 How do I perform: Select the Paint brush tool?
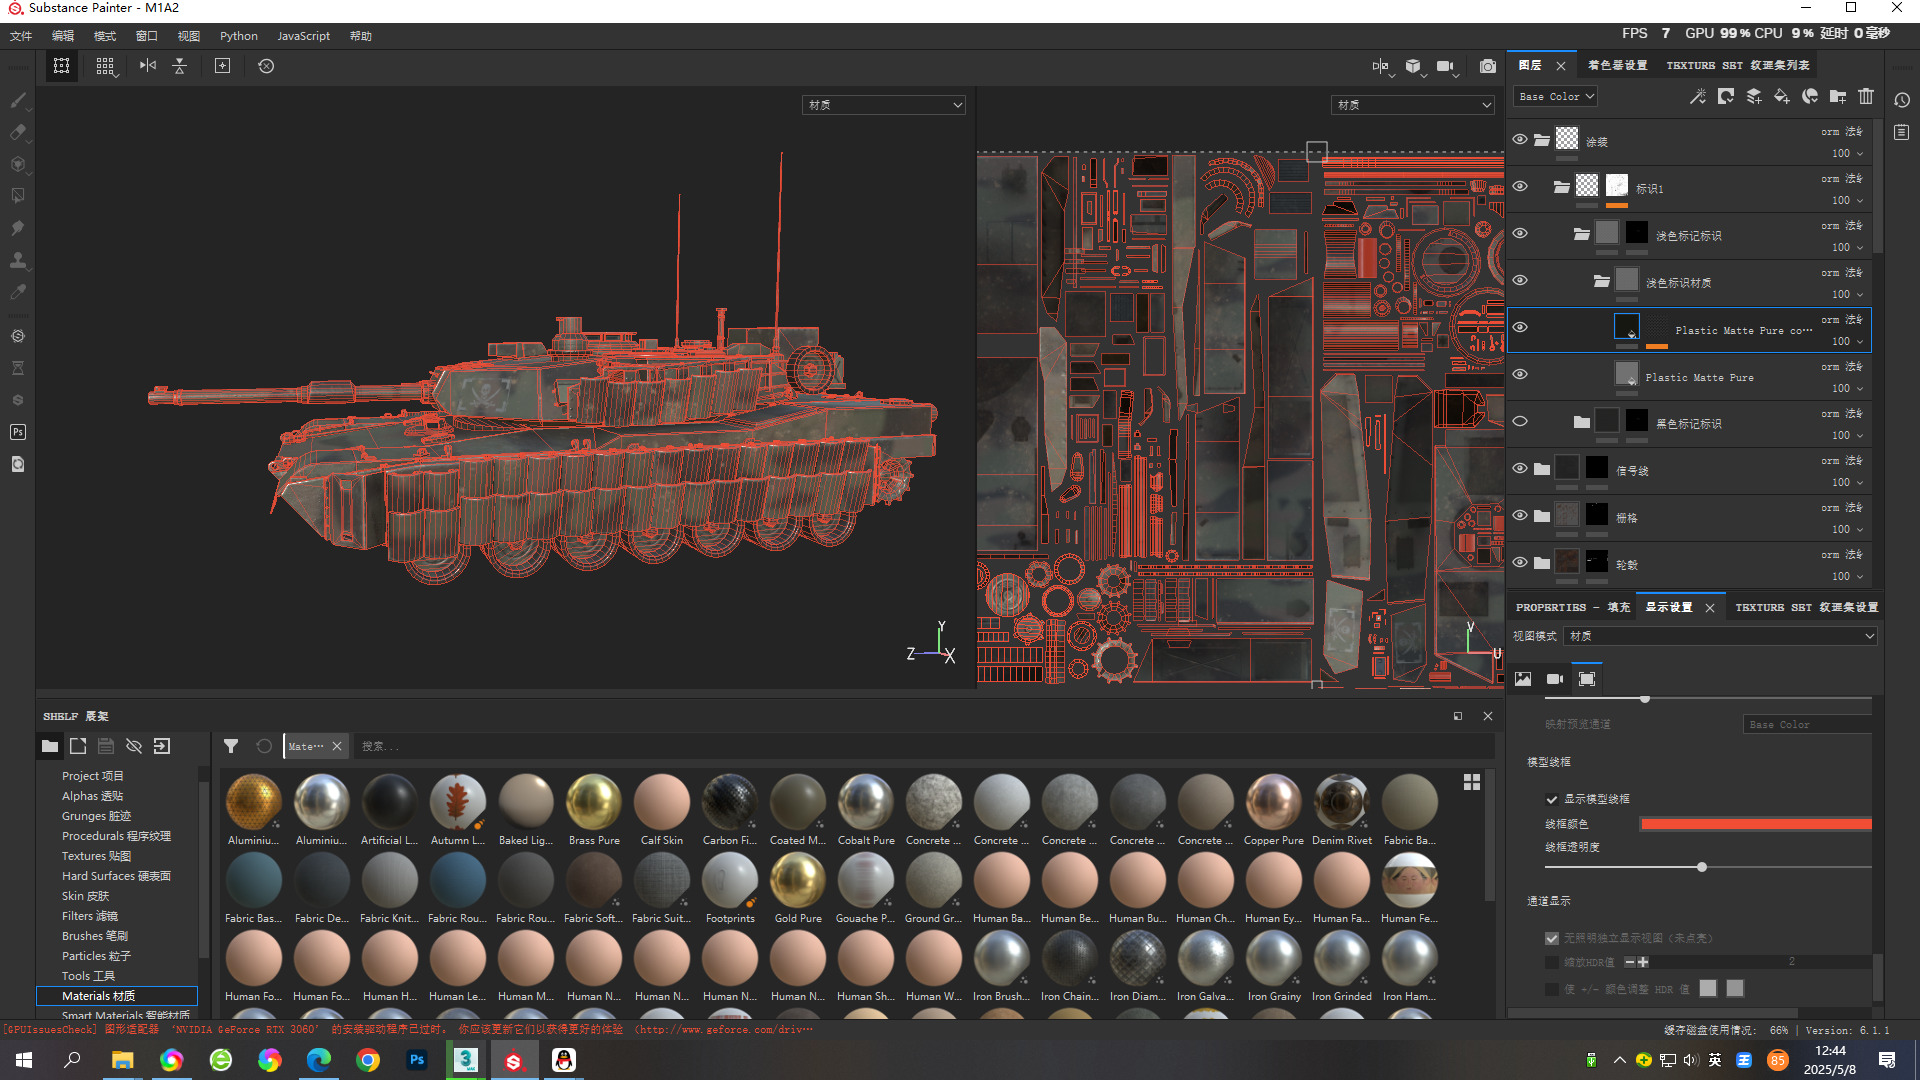pyautogui.click(x=18, y=100)
